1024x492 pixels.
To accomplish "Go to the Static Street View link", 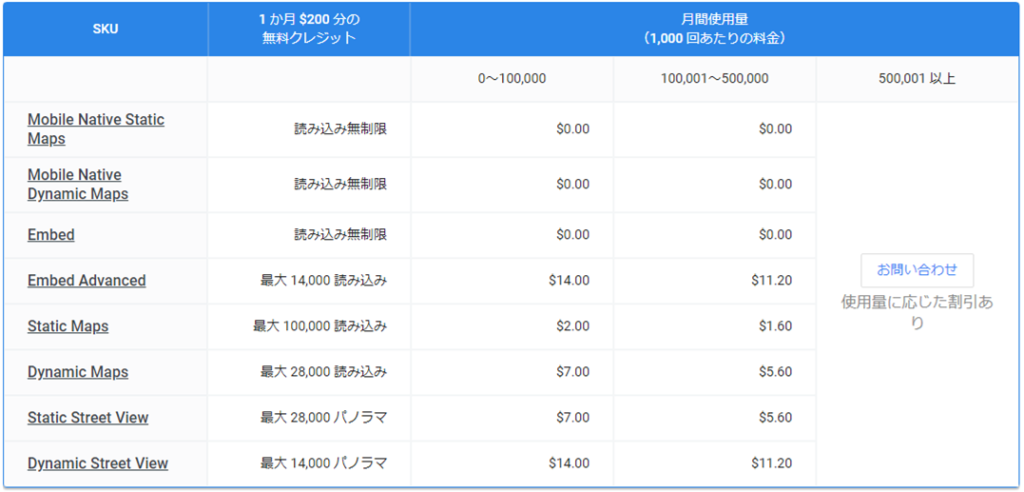I will click(x=88, y=418).
